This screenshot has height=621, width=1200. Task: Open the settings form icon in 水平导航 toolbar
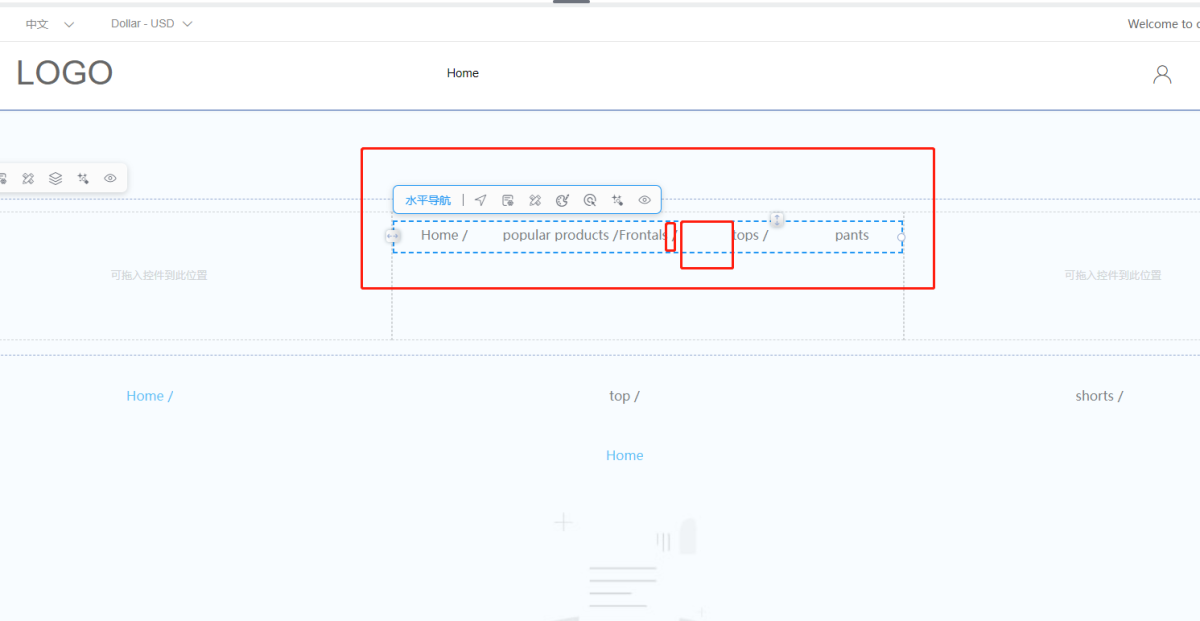[x=508, y=200]
